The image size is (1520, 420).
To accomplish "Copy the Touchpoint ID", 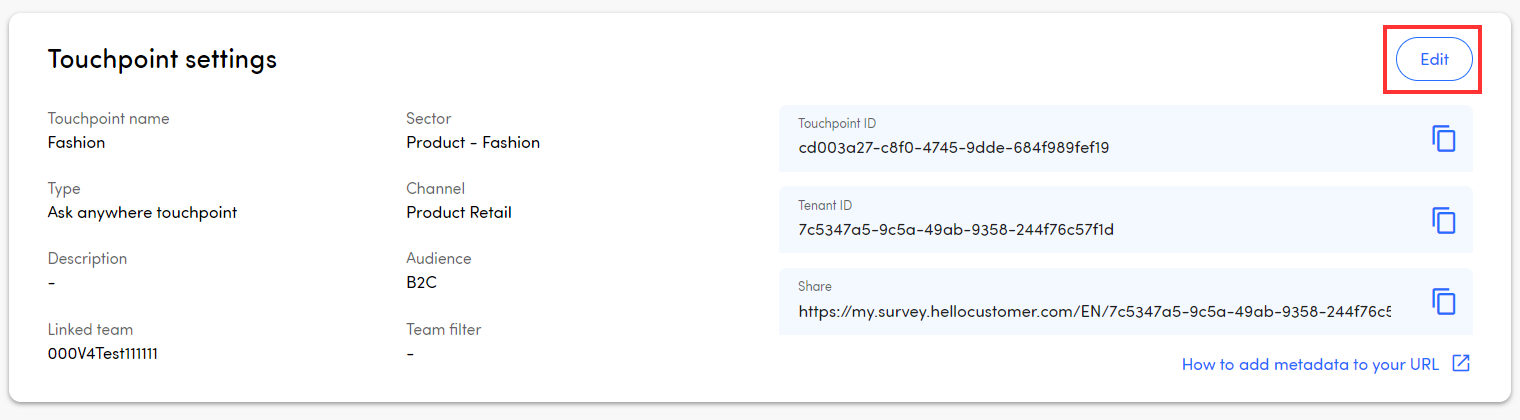I will [x=1443, y=139].
